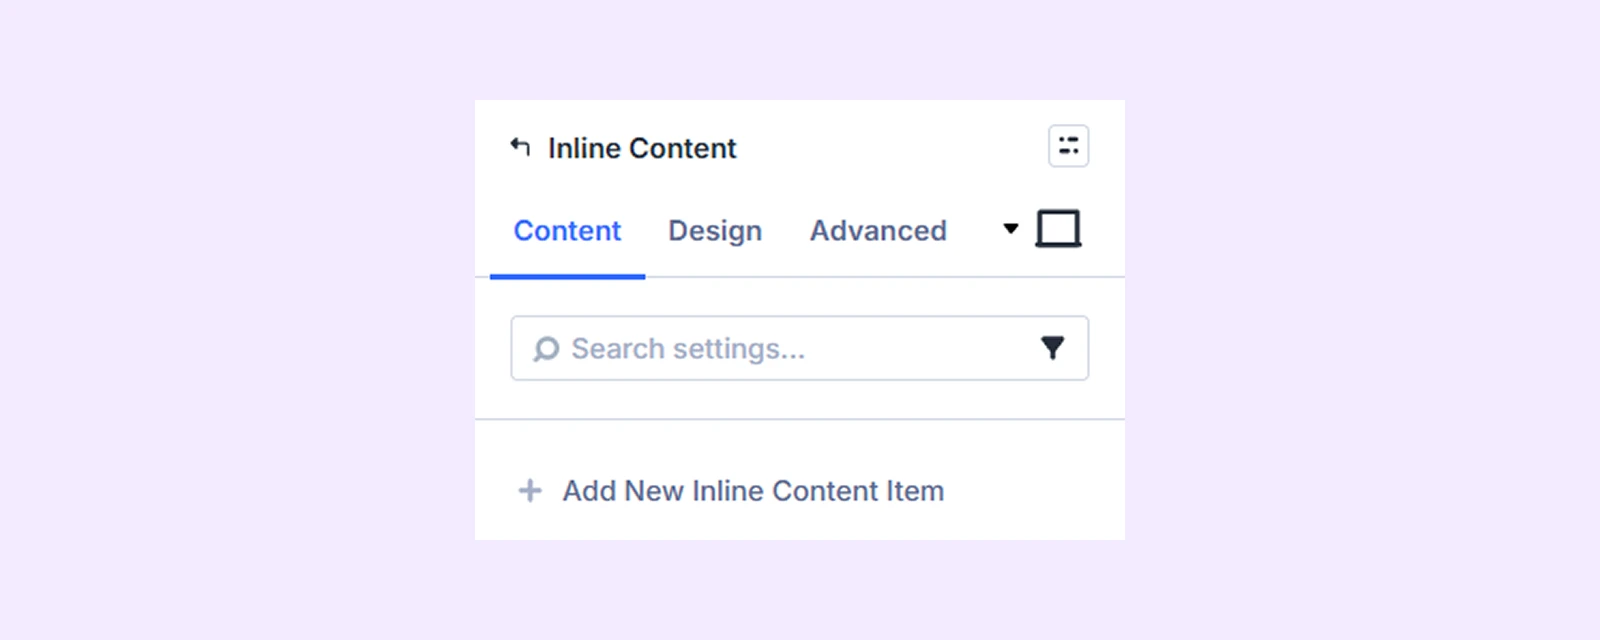Click the magnifier icon in search box
Screen dimensions: 1600x640
click(x=546, y=349)
